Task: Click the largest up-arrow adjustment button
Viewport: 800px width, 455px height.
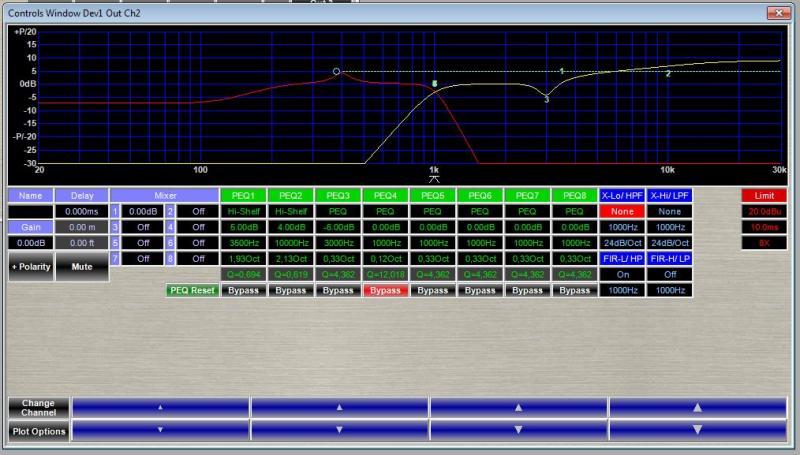Action: [698, 407]
